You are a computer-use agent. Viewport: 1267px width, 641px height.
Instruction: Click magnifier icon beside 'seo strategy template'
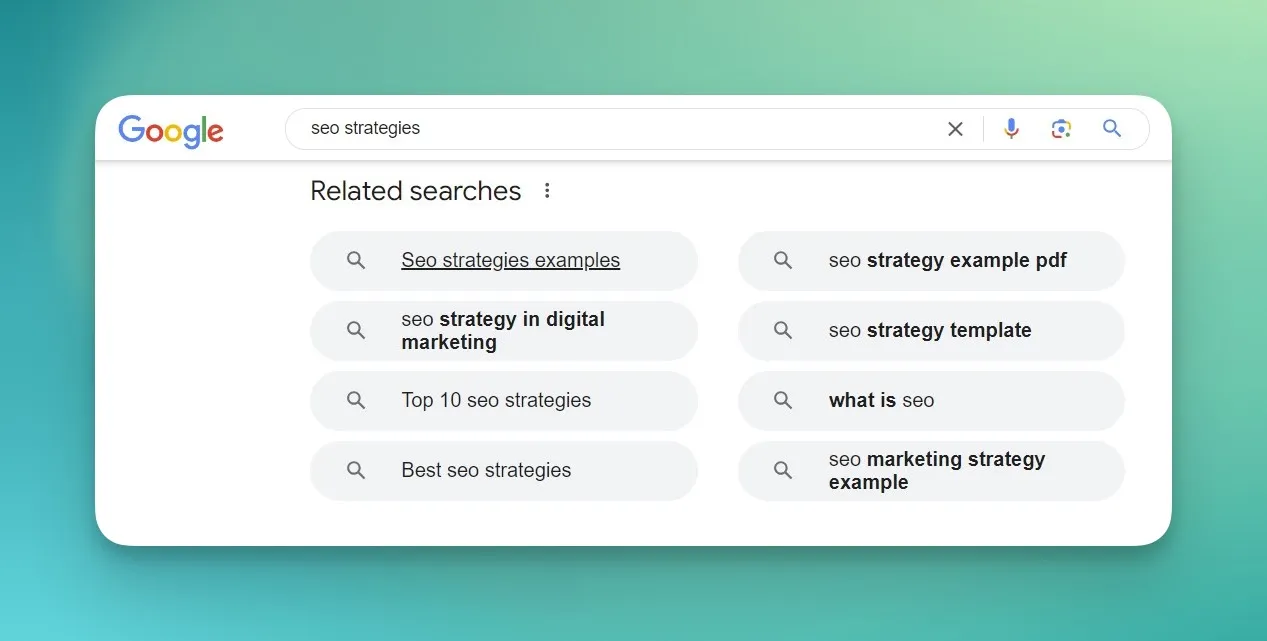[783, 331]
